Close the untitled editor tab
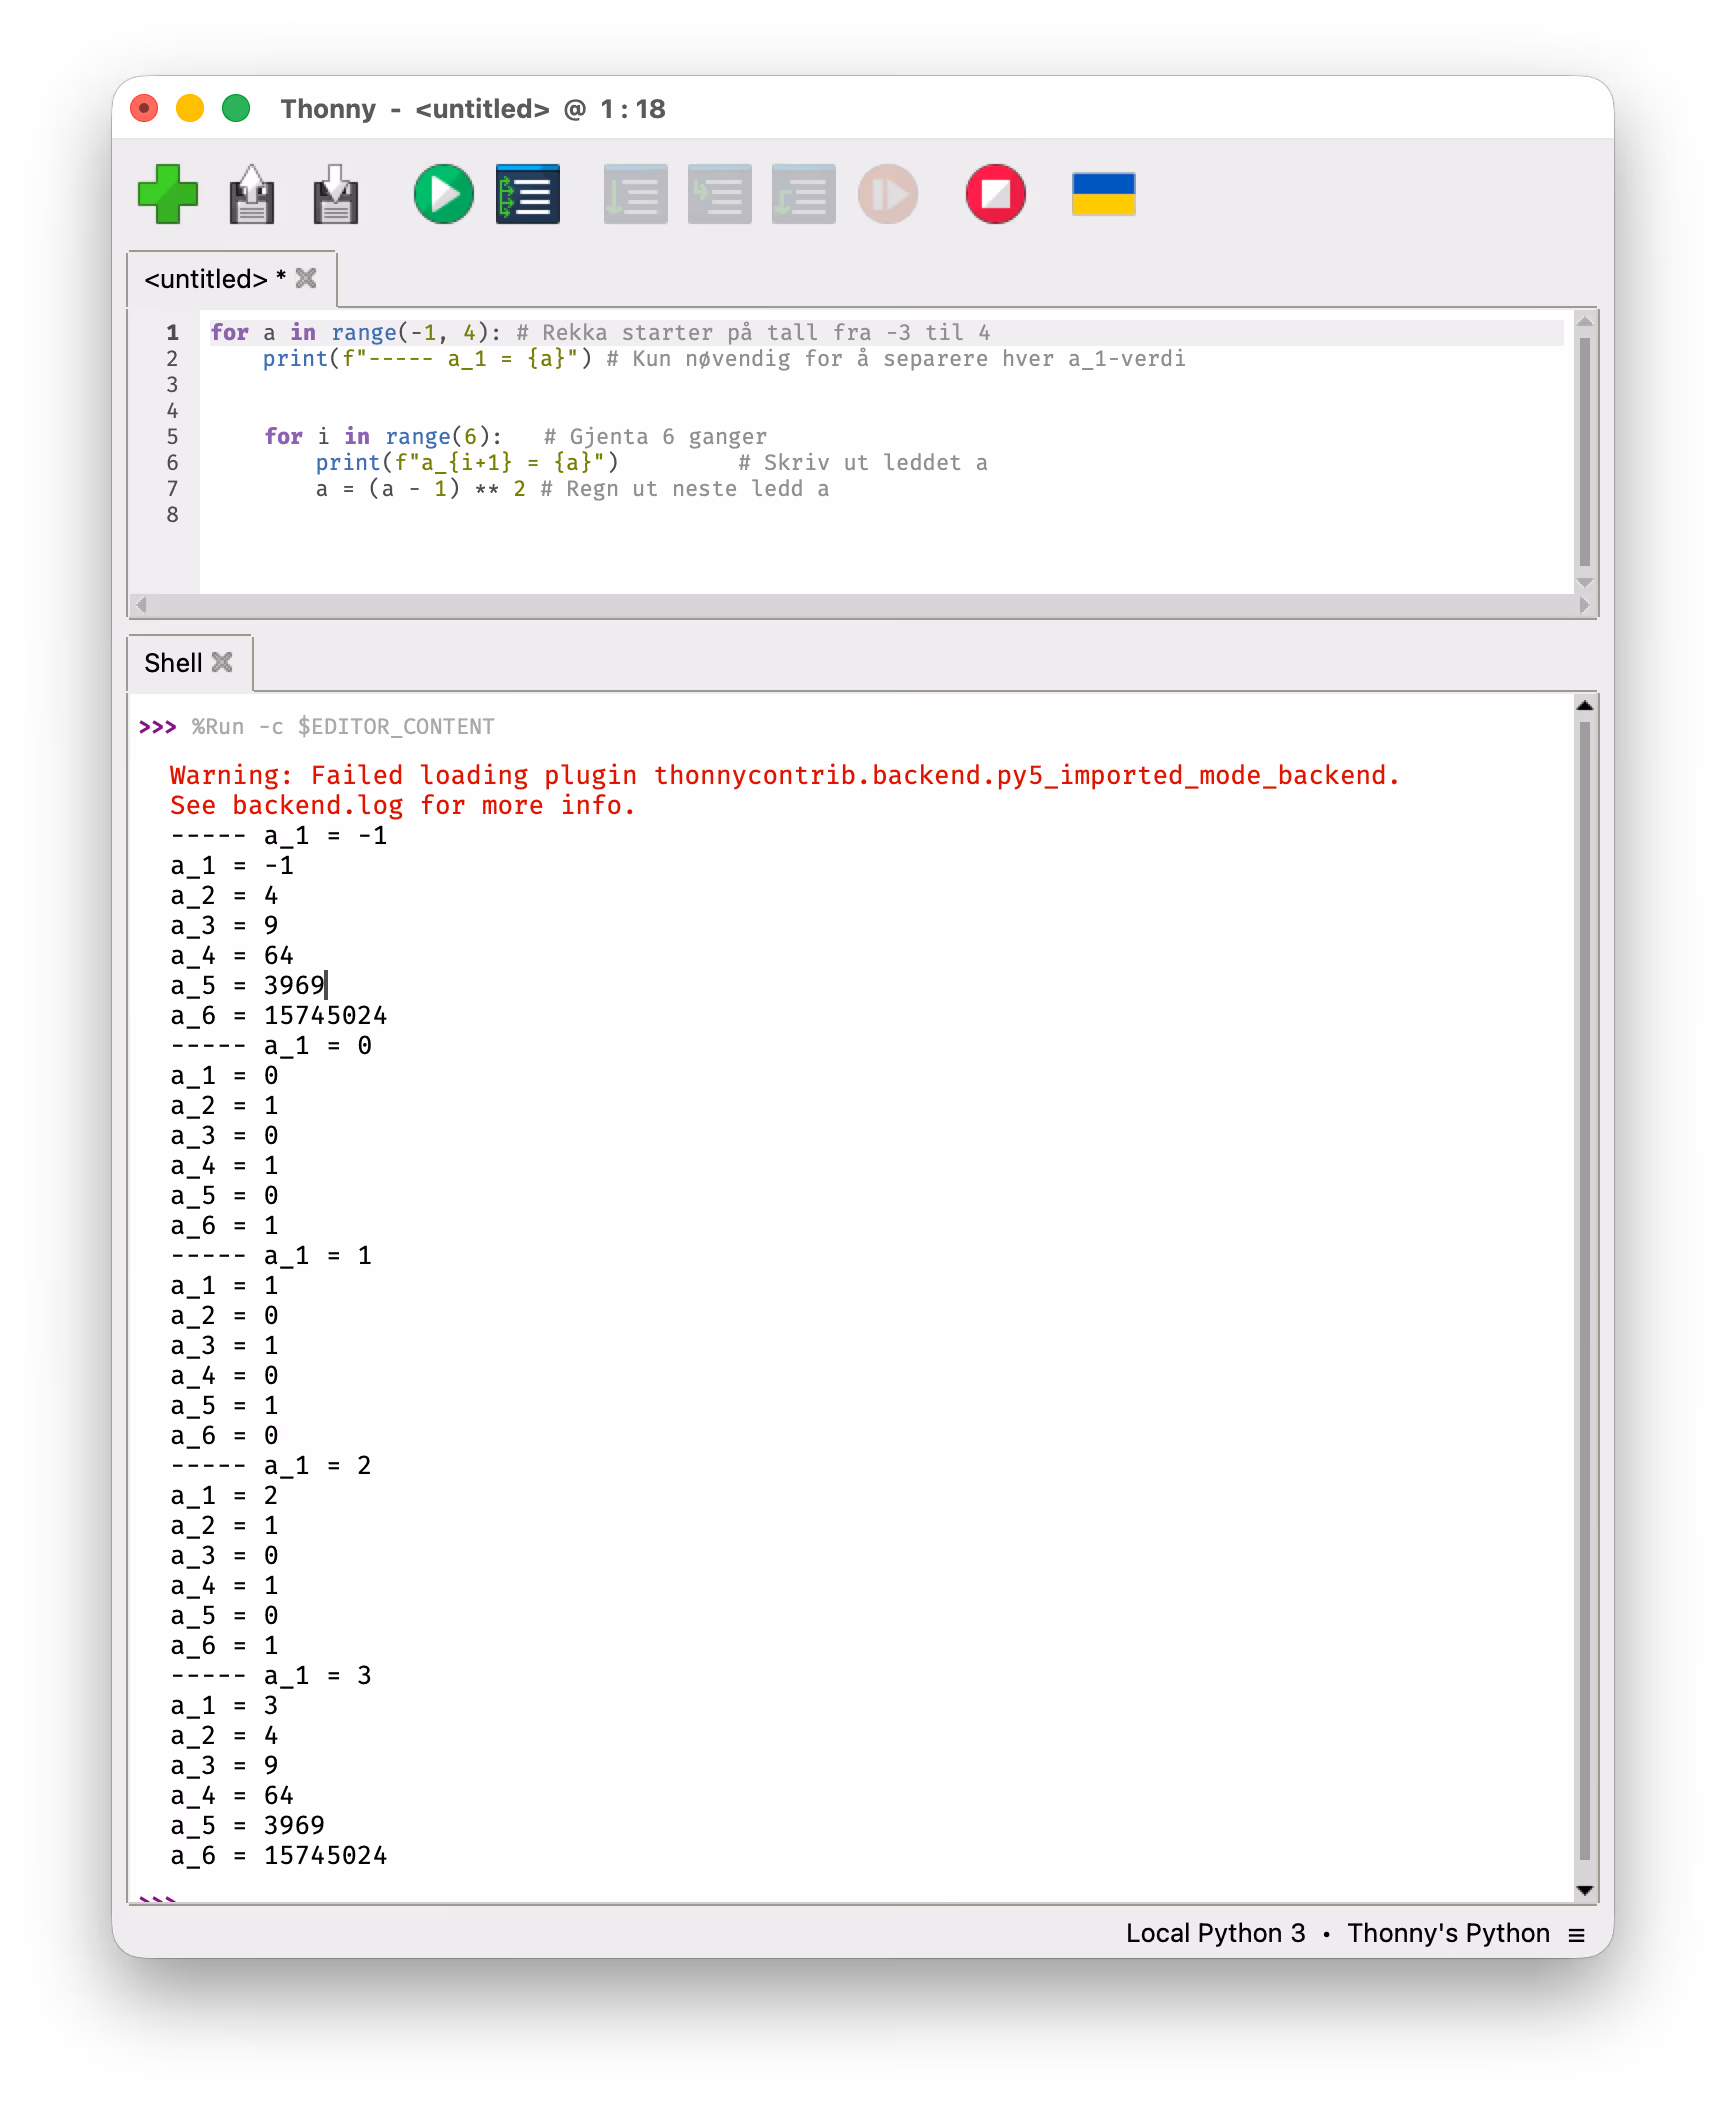Image resolution: width=1726 pixels, height=2106 pixels. coord(306,278)
